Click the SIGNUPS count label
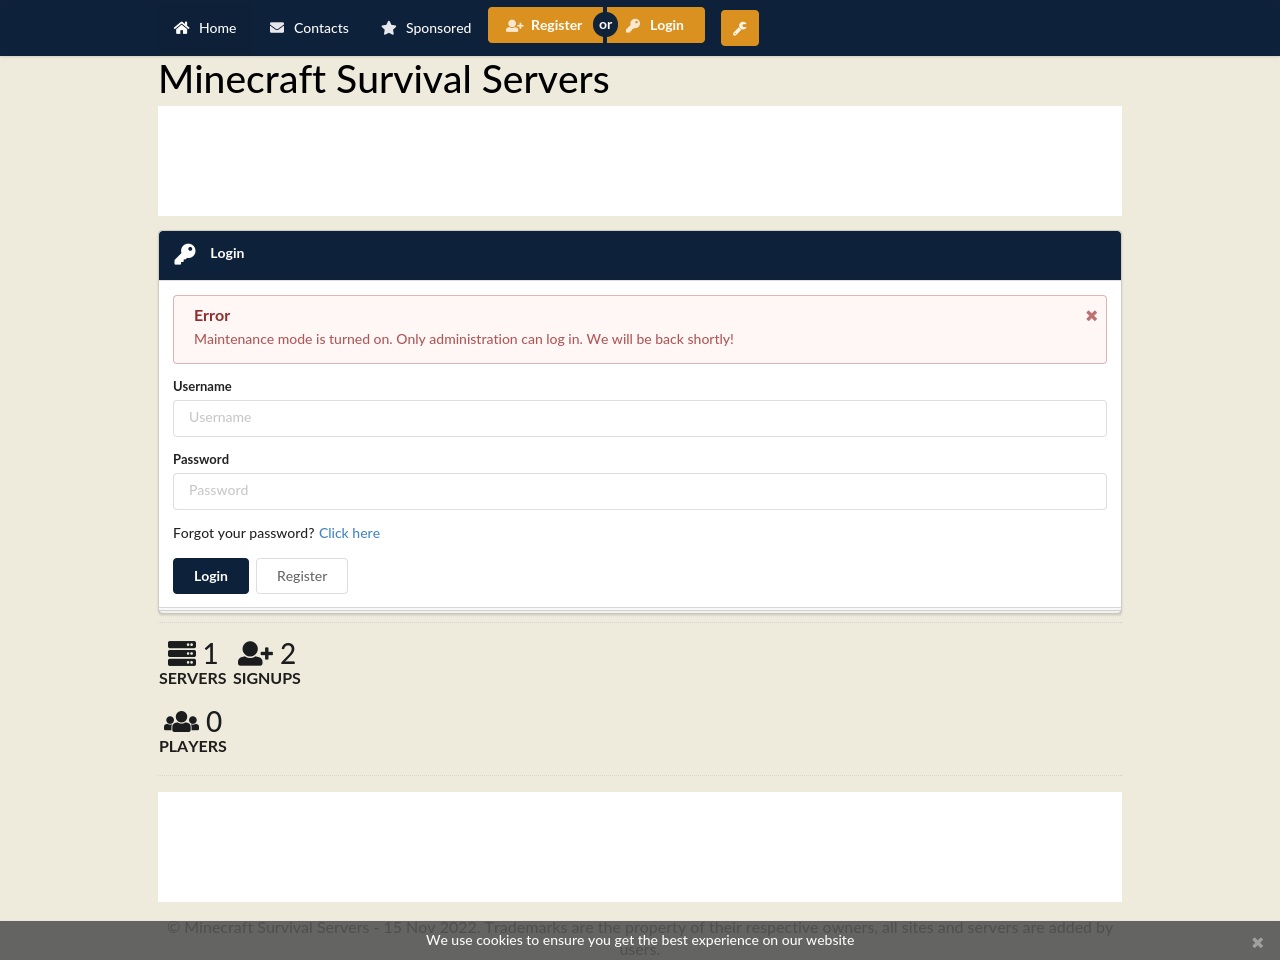 [267, 678]
